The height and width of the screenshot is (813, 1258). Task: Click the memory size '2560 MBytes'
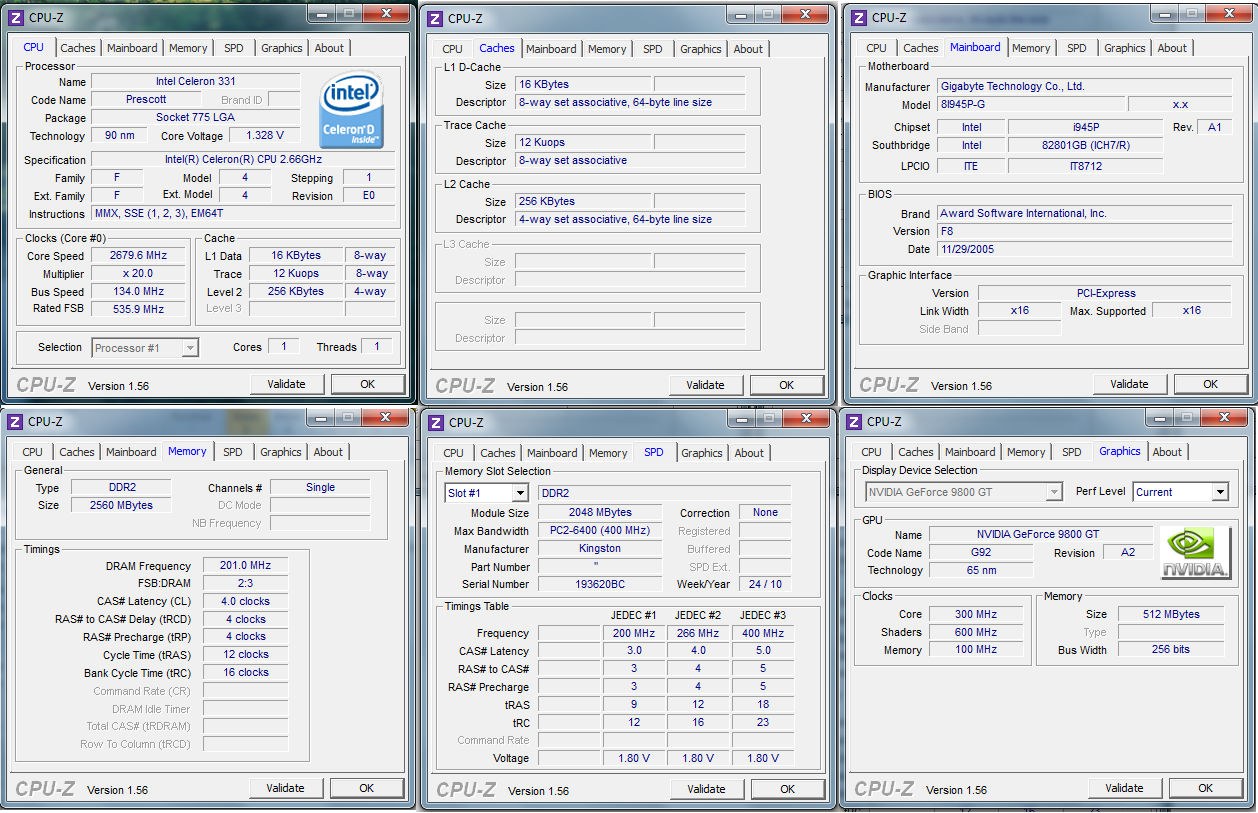tap(123, 506)
